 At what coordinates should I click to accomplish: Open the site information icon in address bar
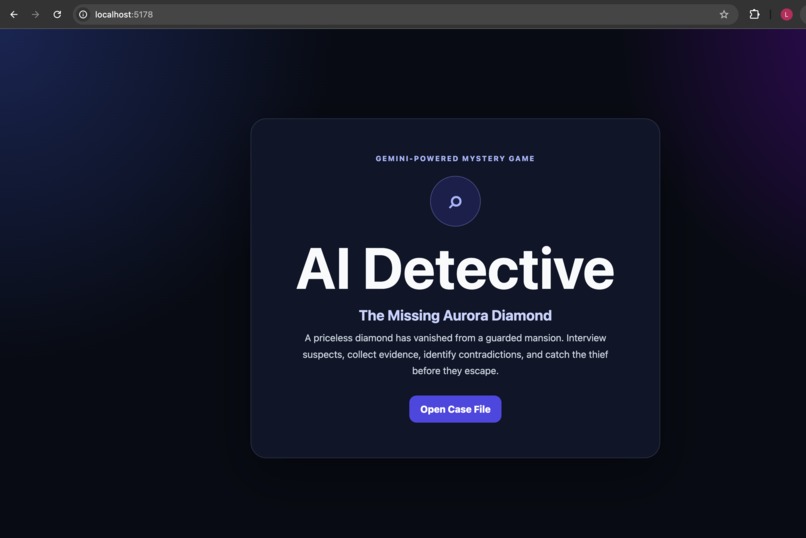pos(83,14)
